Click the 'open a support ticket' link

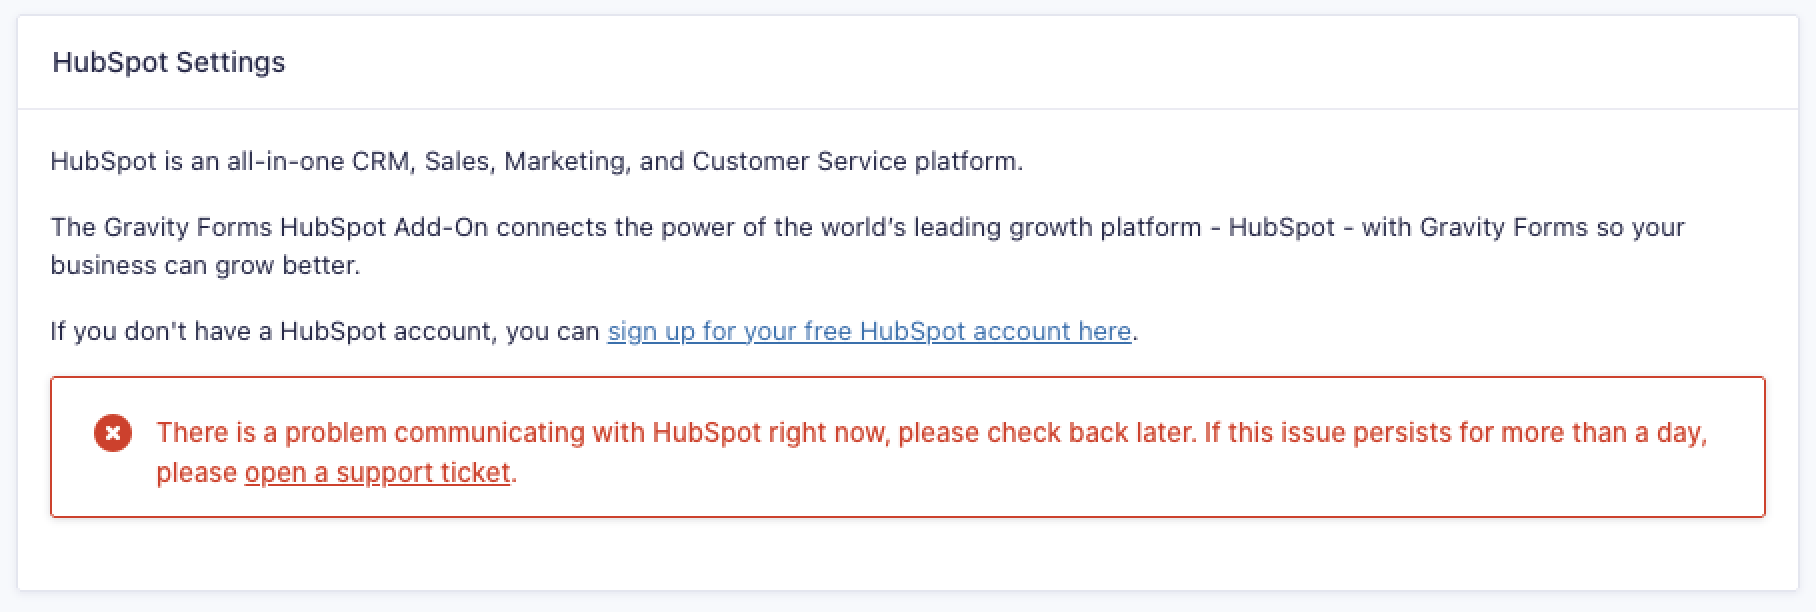(377, 472)
